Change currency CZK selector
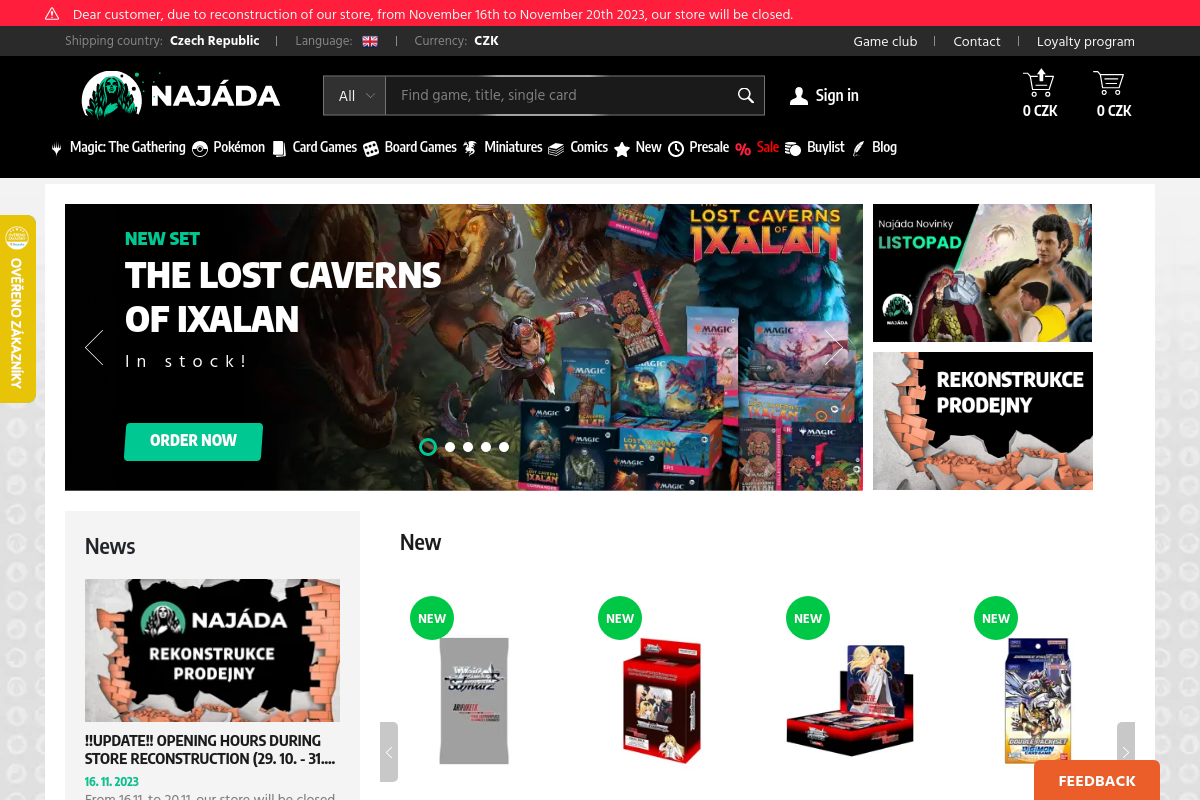Image resolution: width=1200 pixels, height=800 pixels. tap(486, 41)
